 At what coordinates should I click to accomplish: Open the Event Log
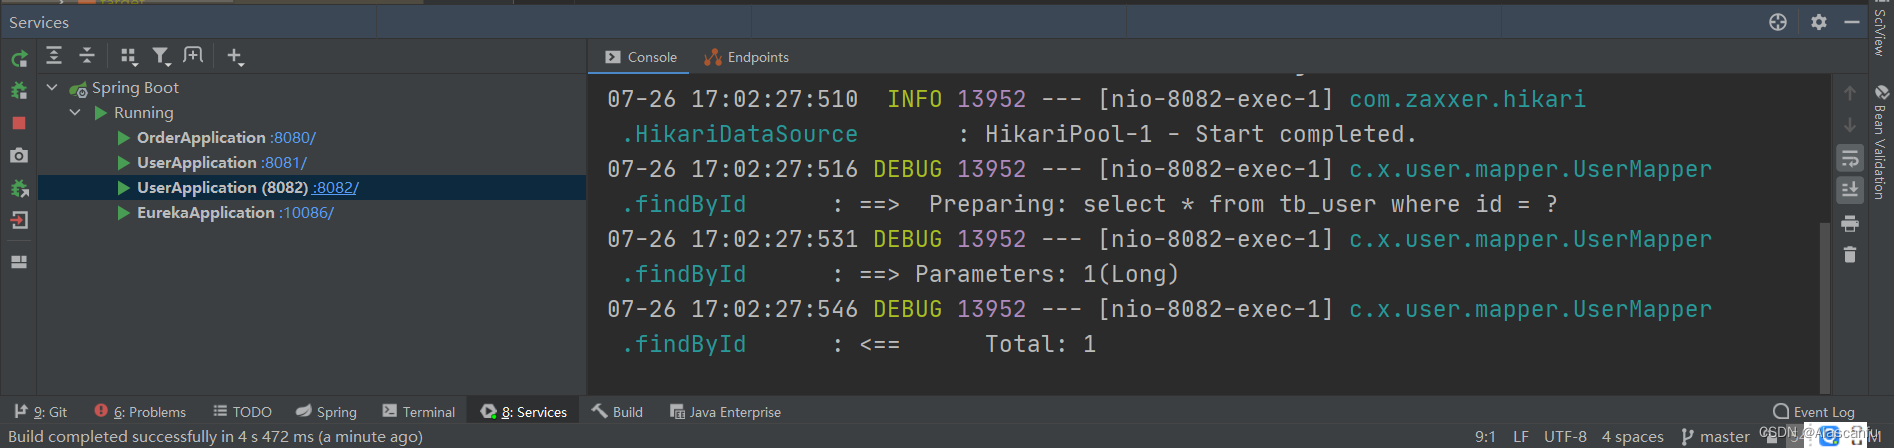(x=1814, y=412)
